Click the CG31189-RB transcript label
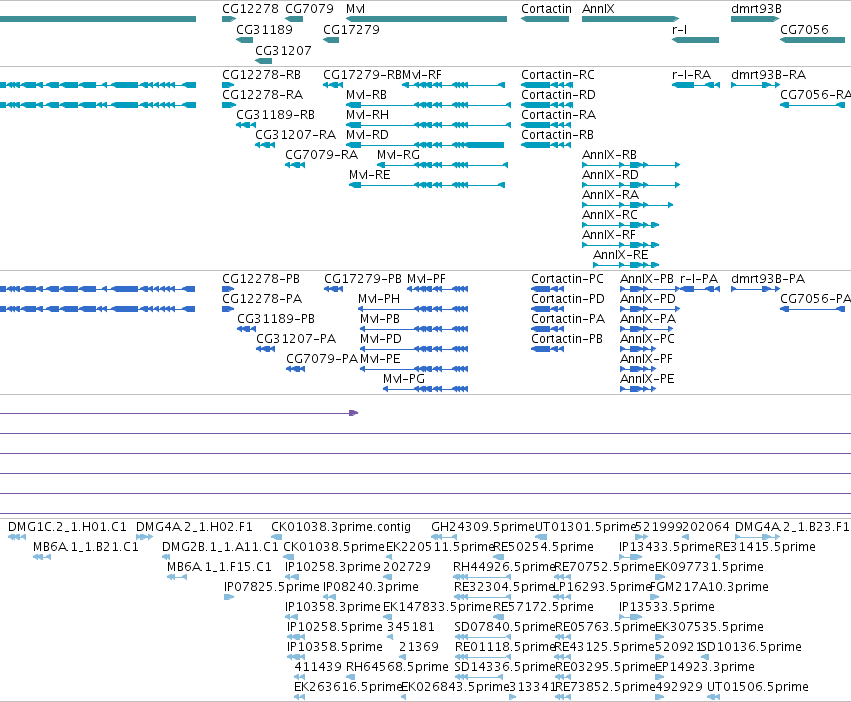 tap(275, 115)
